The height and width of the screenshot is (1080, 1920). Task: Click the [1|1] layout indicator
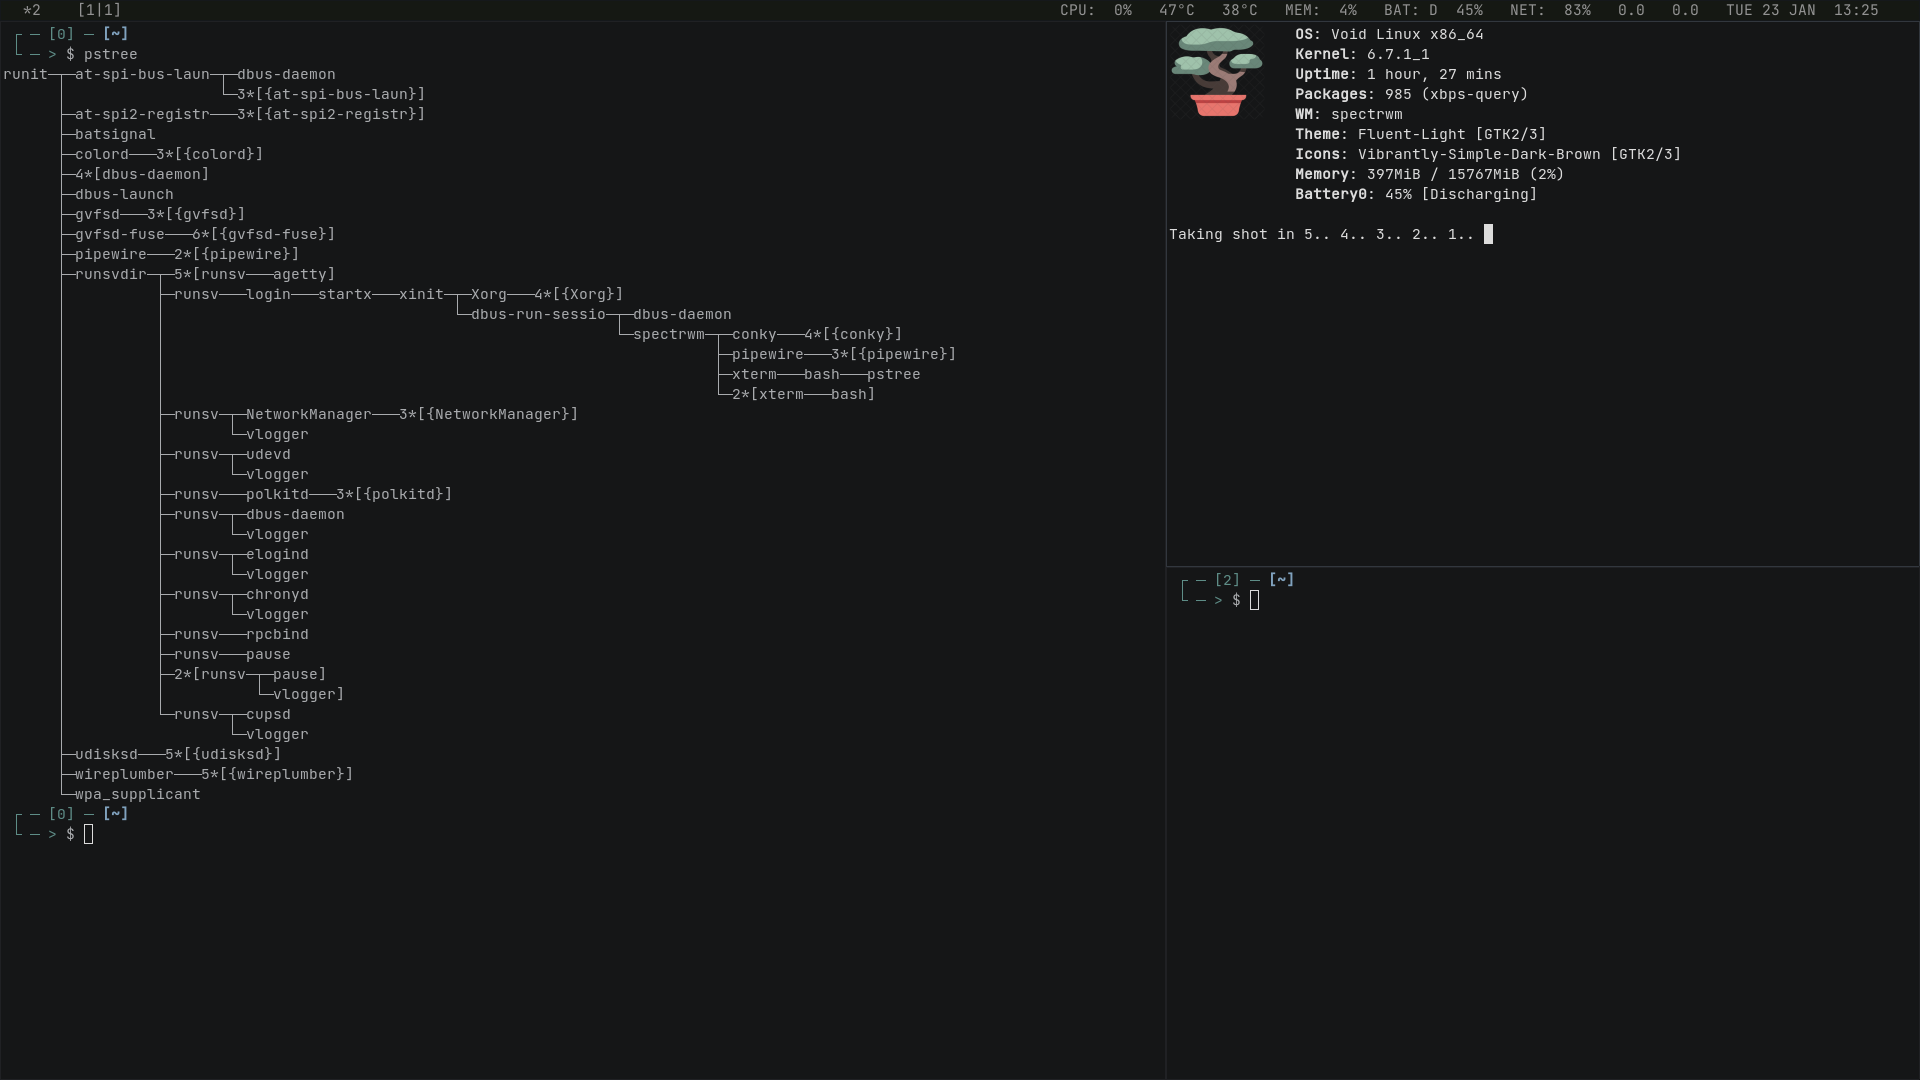pos(99,10)
